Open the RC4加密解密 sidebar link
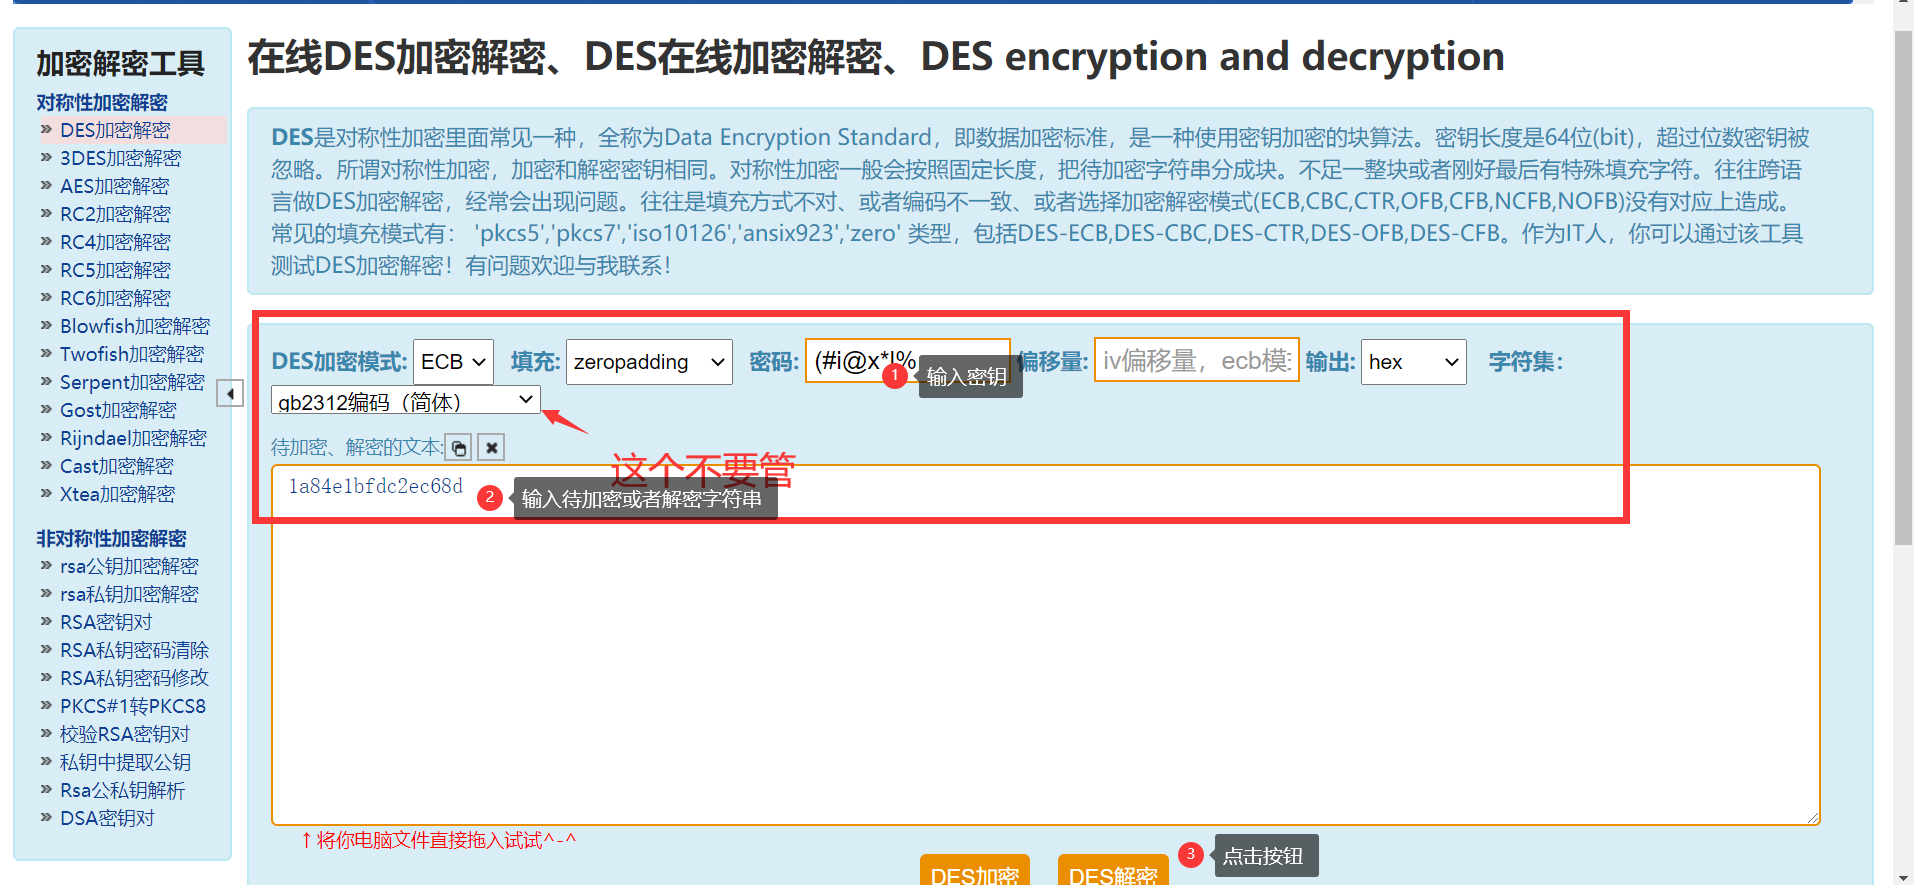The width and height of the screenshot is (1914, 885). click(115, 242)
